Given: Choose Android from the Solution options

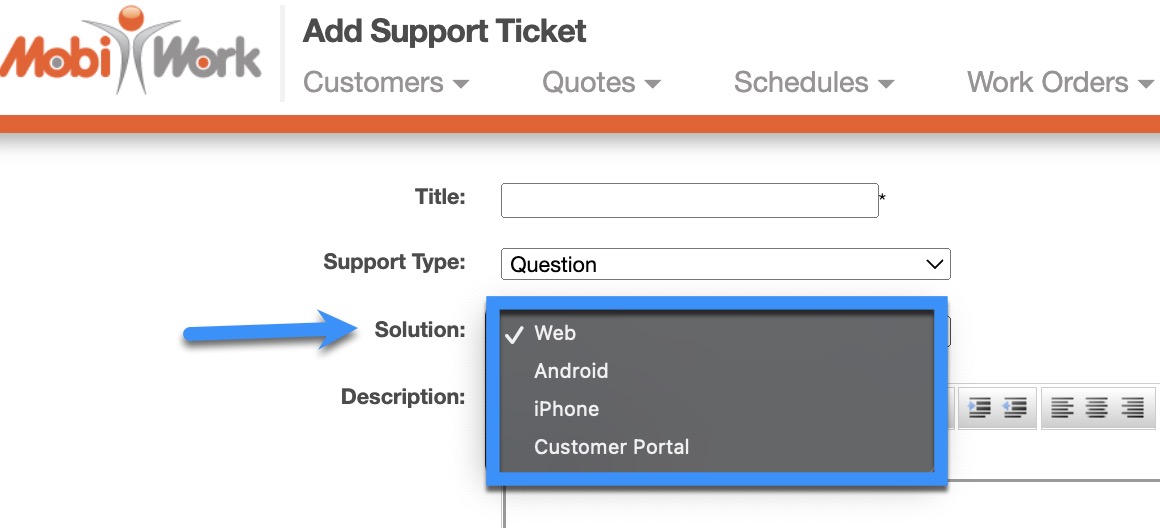Looking at the screenshot, I should point(571,371).
